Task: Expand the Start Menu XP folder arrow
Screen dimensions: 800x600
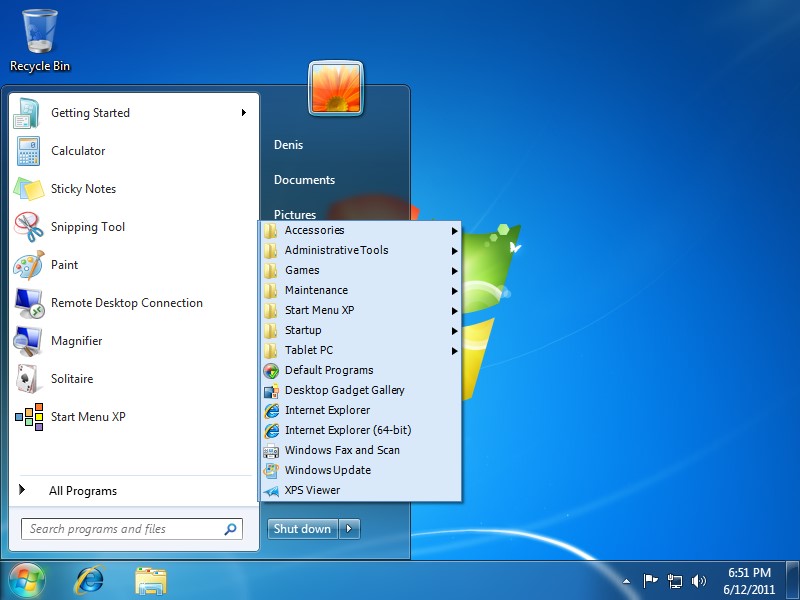Action: pos(454,311)
